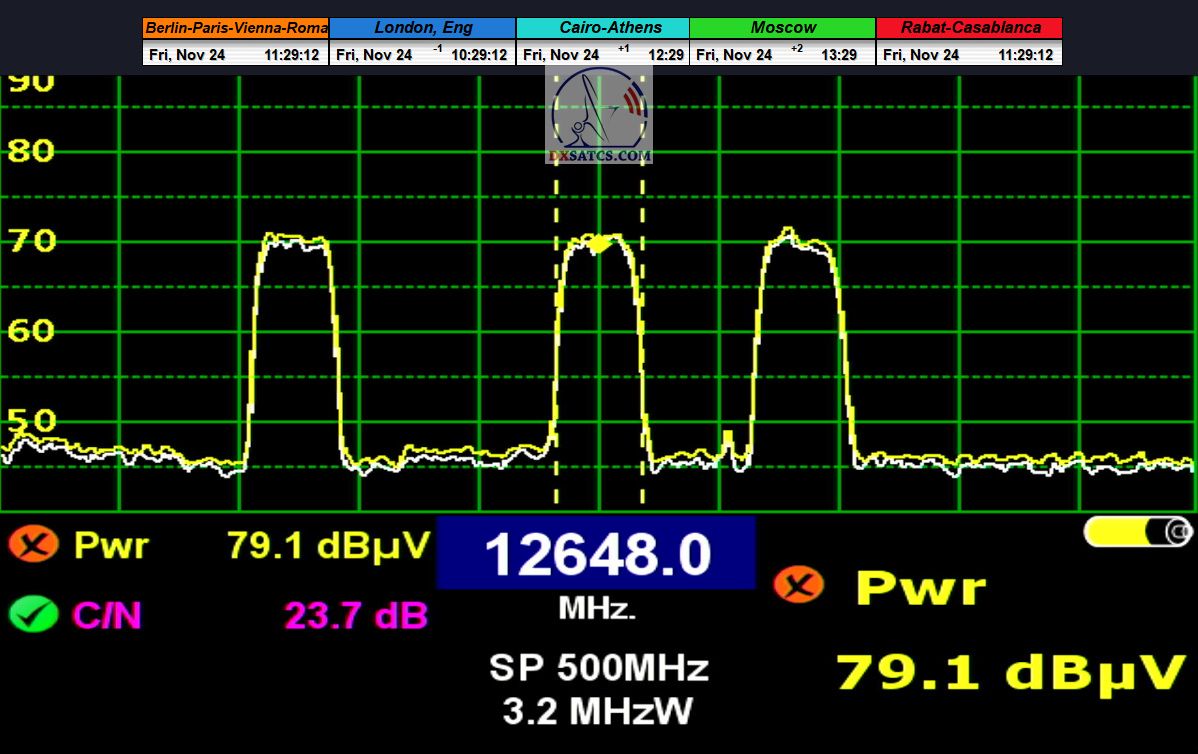Click the orange X icon beside large Pwr
The image size is (1198, 754).
point(798,585)
